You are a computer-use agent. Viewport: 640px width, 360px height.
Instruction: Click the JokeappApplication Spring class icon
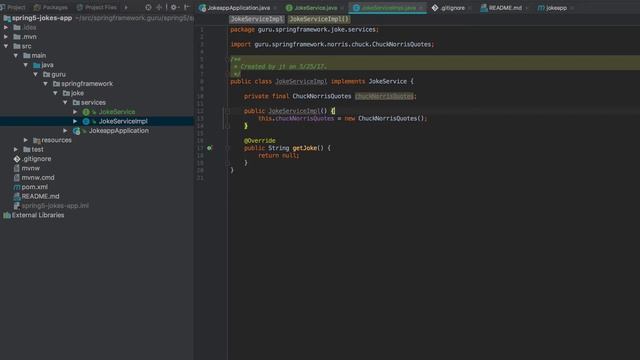pyautogui.click(x=76, y=131)
